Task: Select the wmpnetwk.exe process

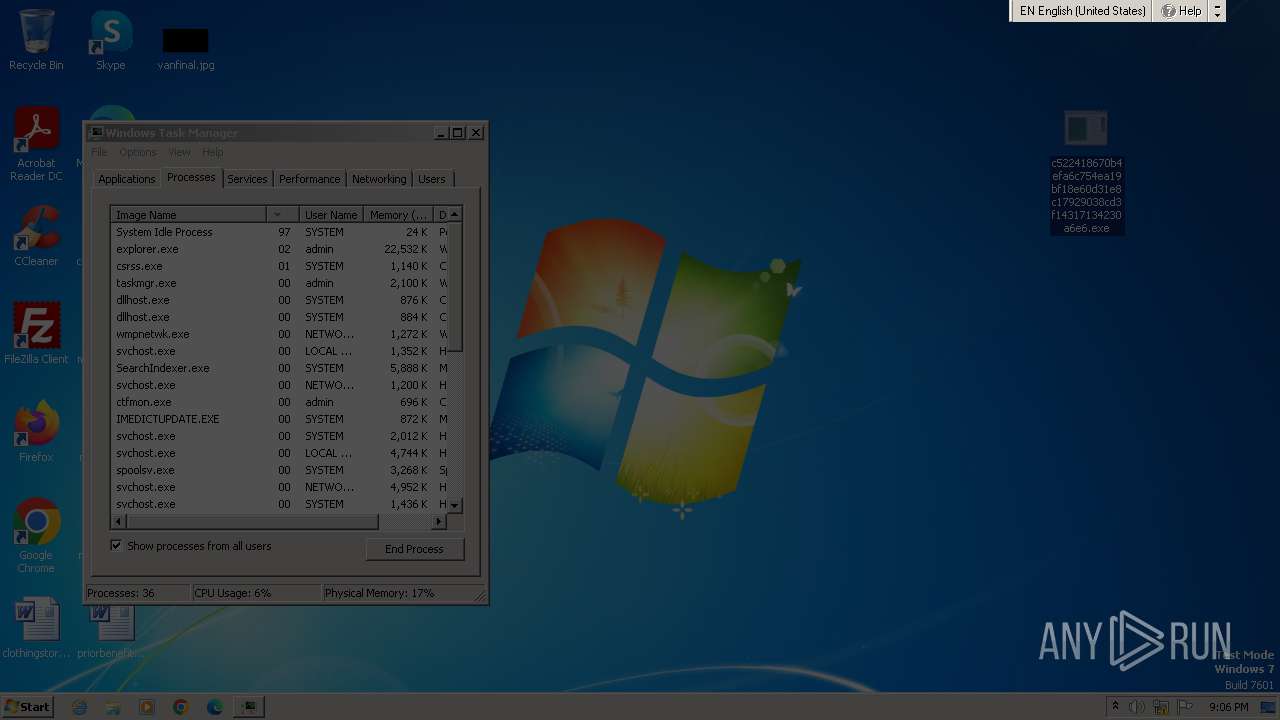Action: pos(278,334)
